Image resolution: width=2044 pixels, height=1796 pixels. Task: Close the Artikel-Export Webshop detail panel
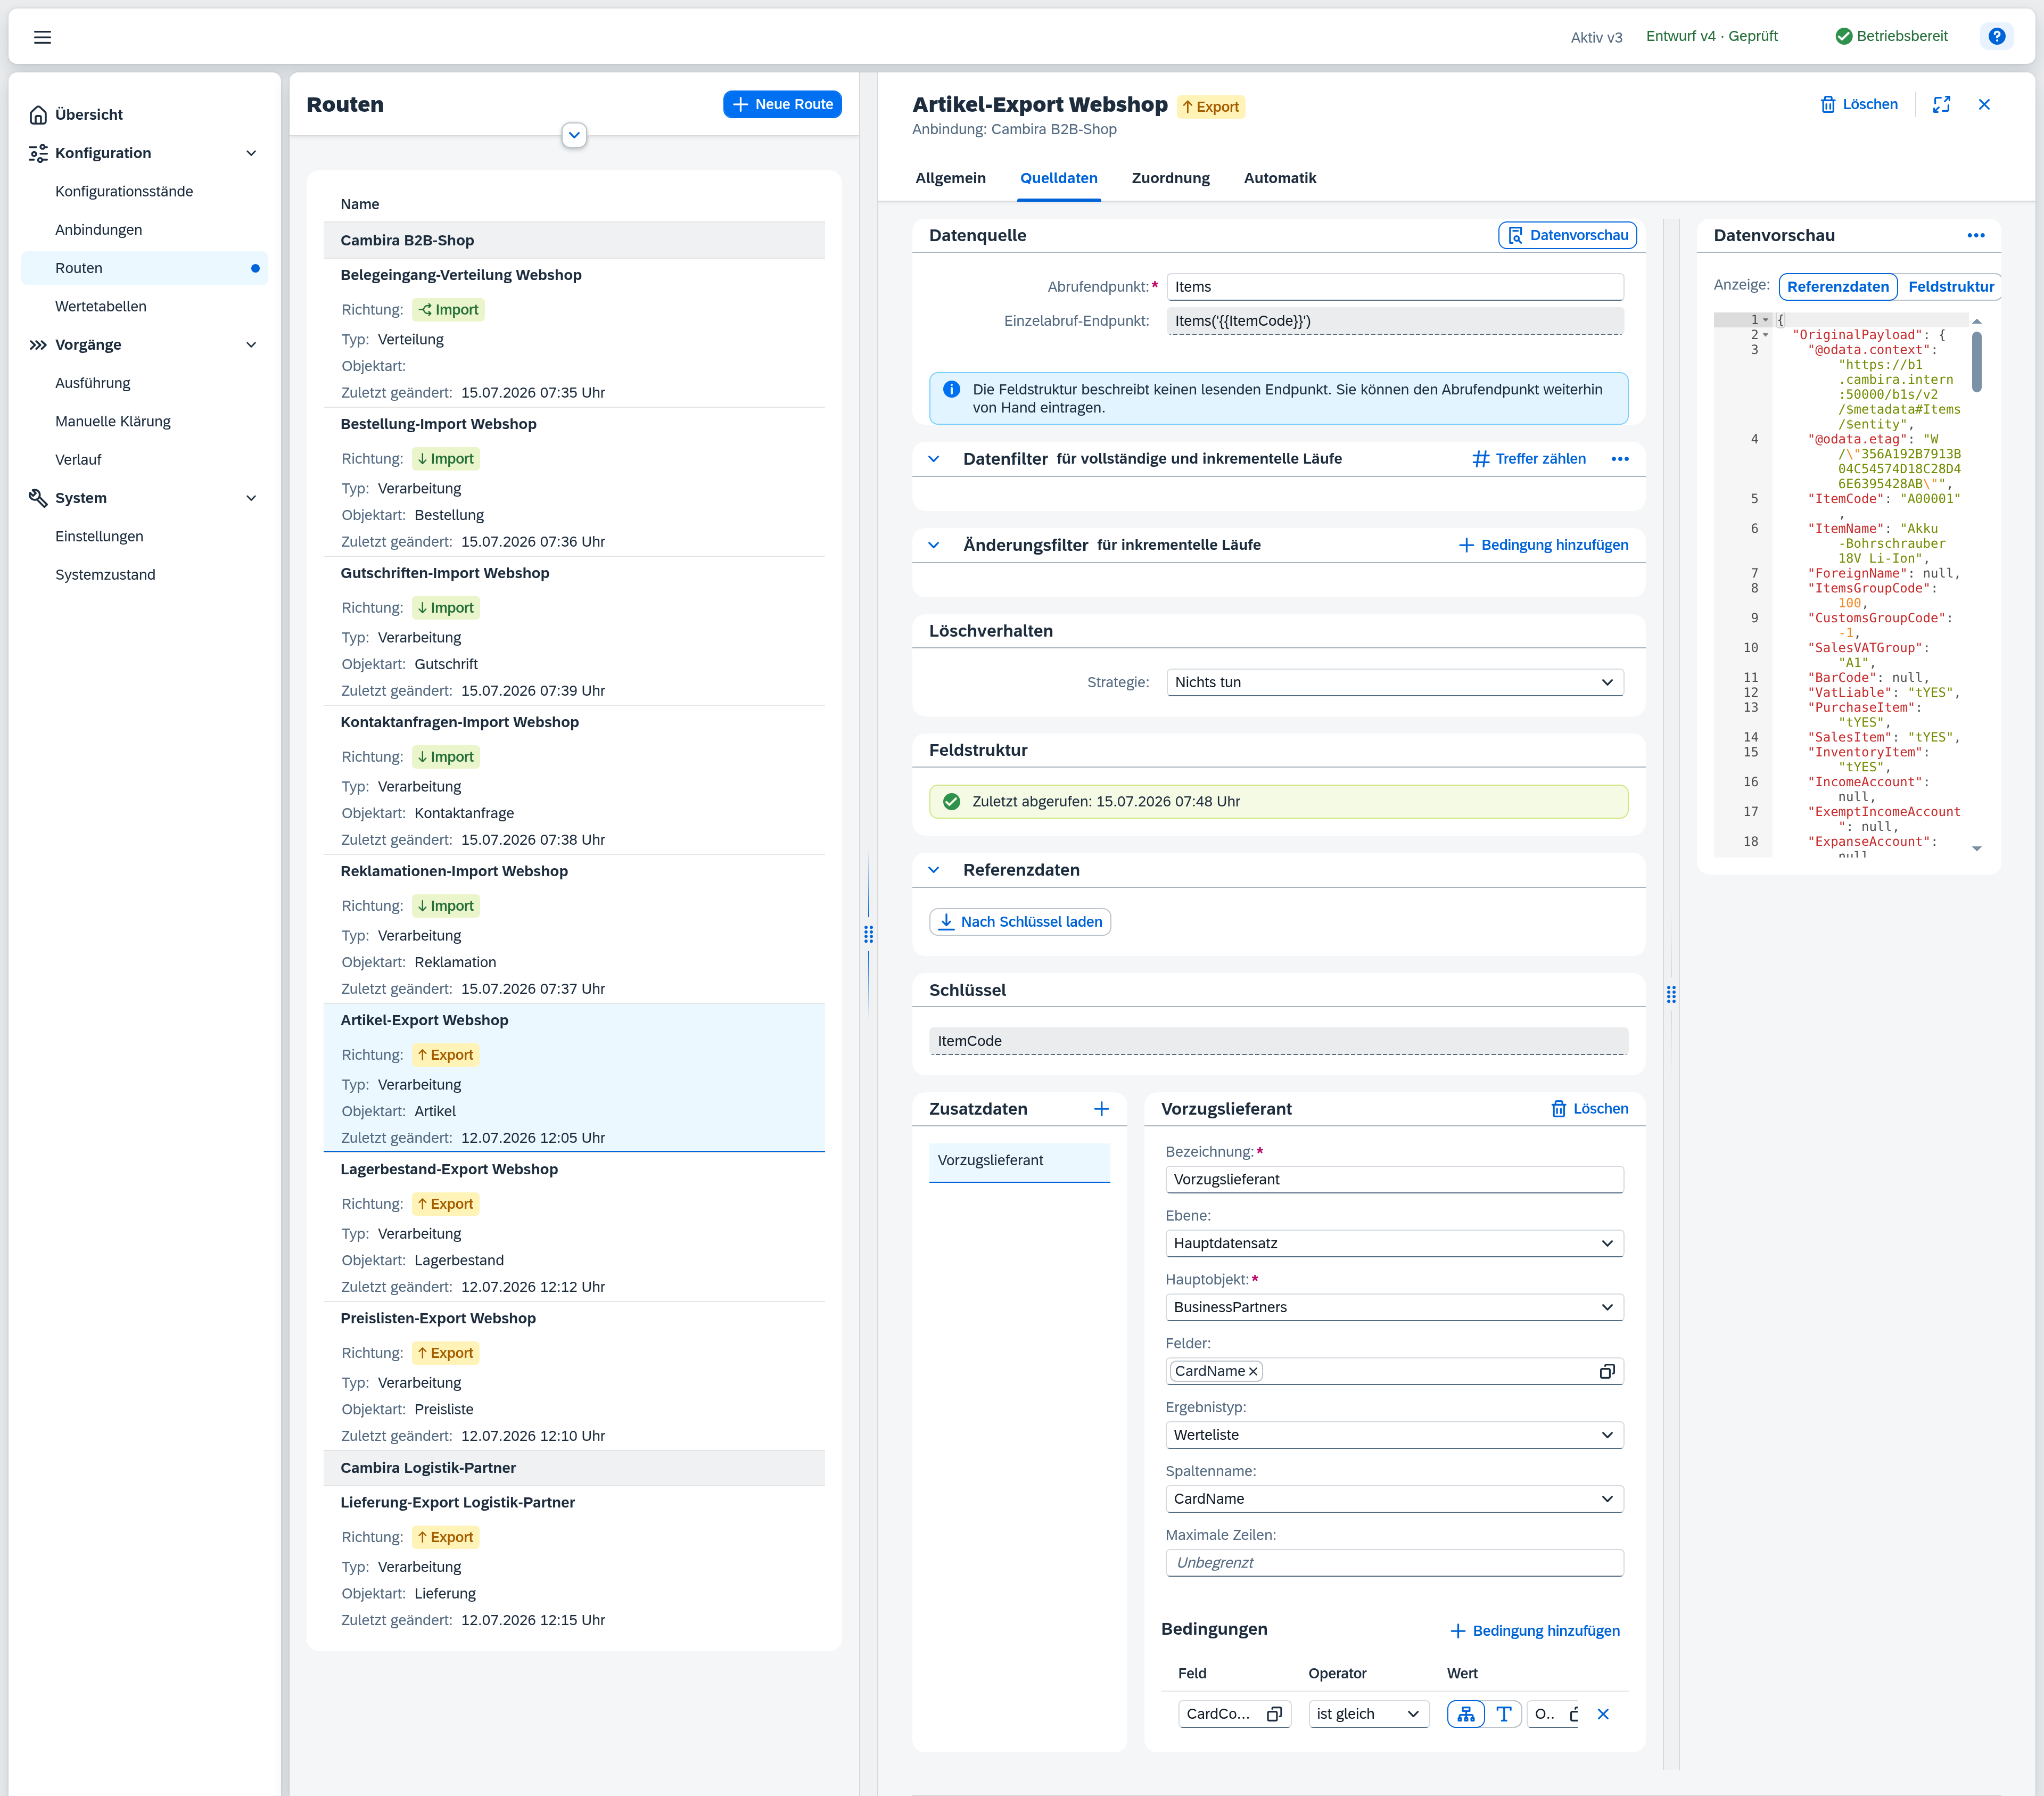[1984, 104]
